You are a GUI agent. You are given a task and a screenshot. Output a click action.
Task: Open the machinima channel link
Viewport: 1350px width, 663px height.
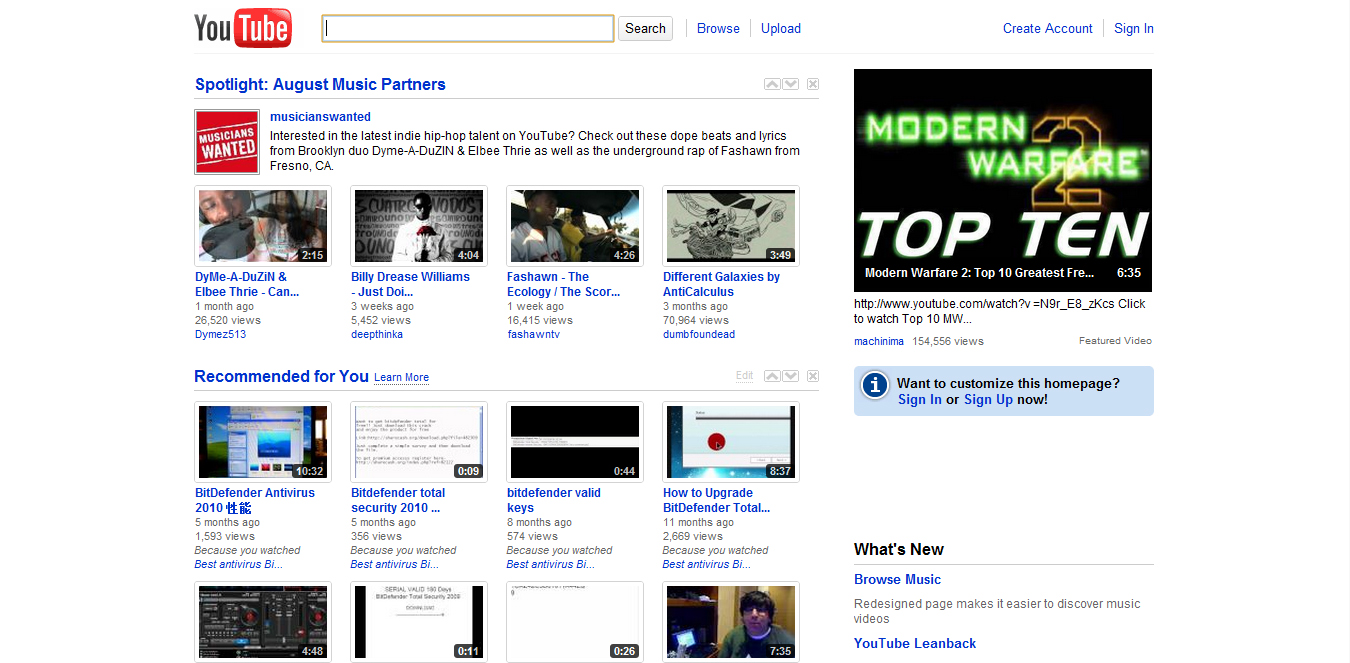point(879,341)
